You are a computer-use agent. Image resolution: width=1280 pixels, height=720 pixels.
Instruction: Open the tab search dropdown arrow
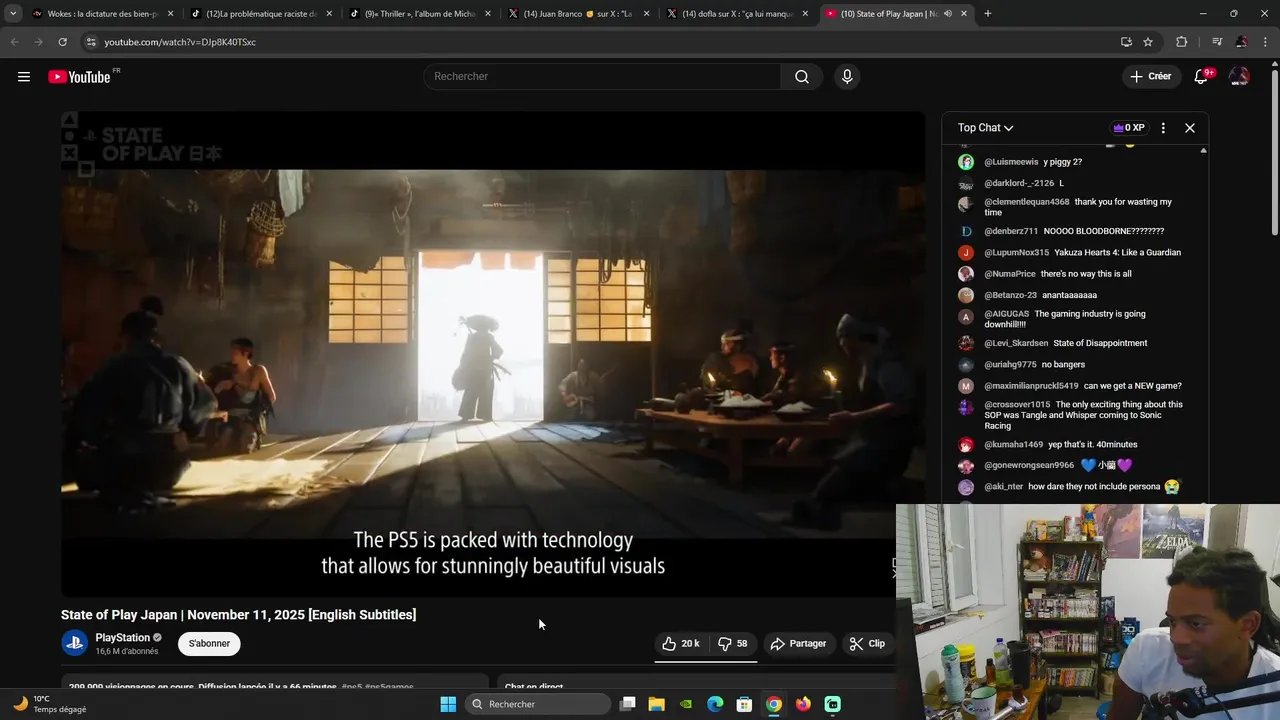pyautogui.click(x=13, y=14)
